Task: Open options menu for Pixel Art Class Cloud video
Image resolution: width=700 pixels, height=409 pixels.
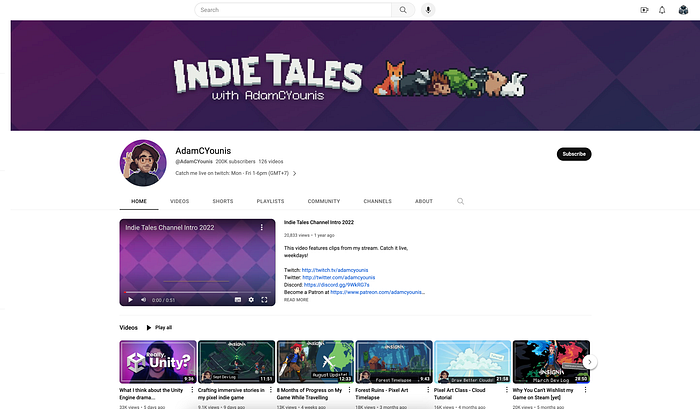Action: pyautogui.click(x=507, y=390)
